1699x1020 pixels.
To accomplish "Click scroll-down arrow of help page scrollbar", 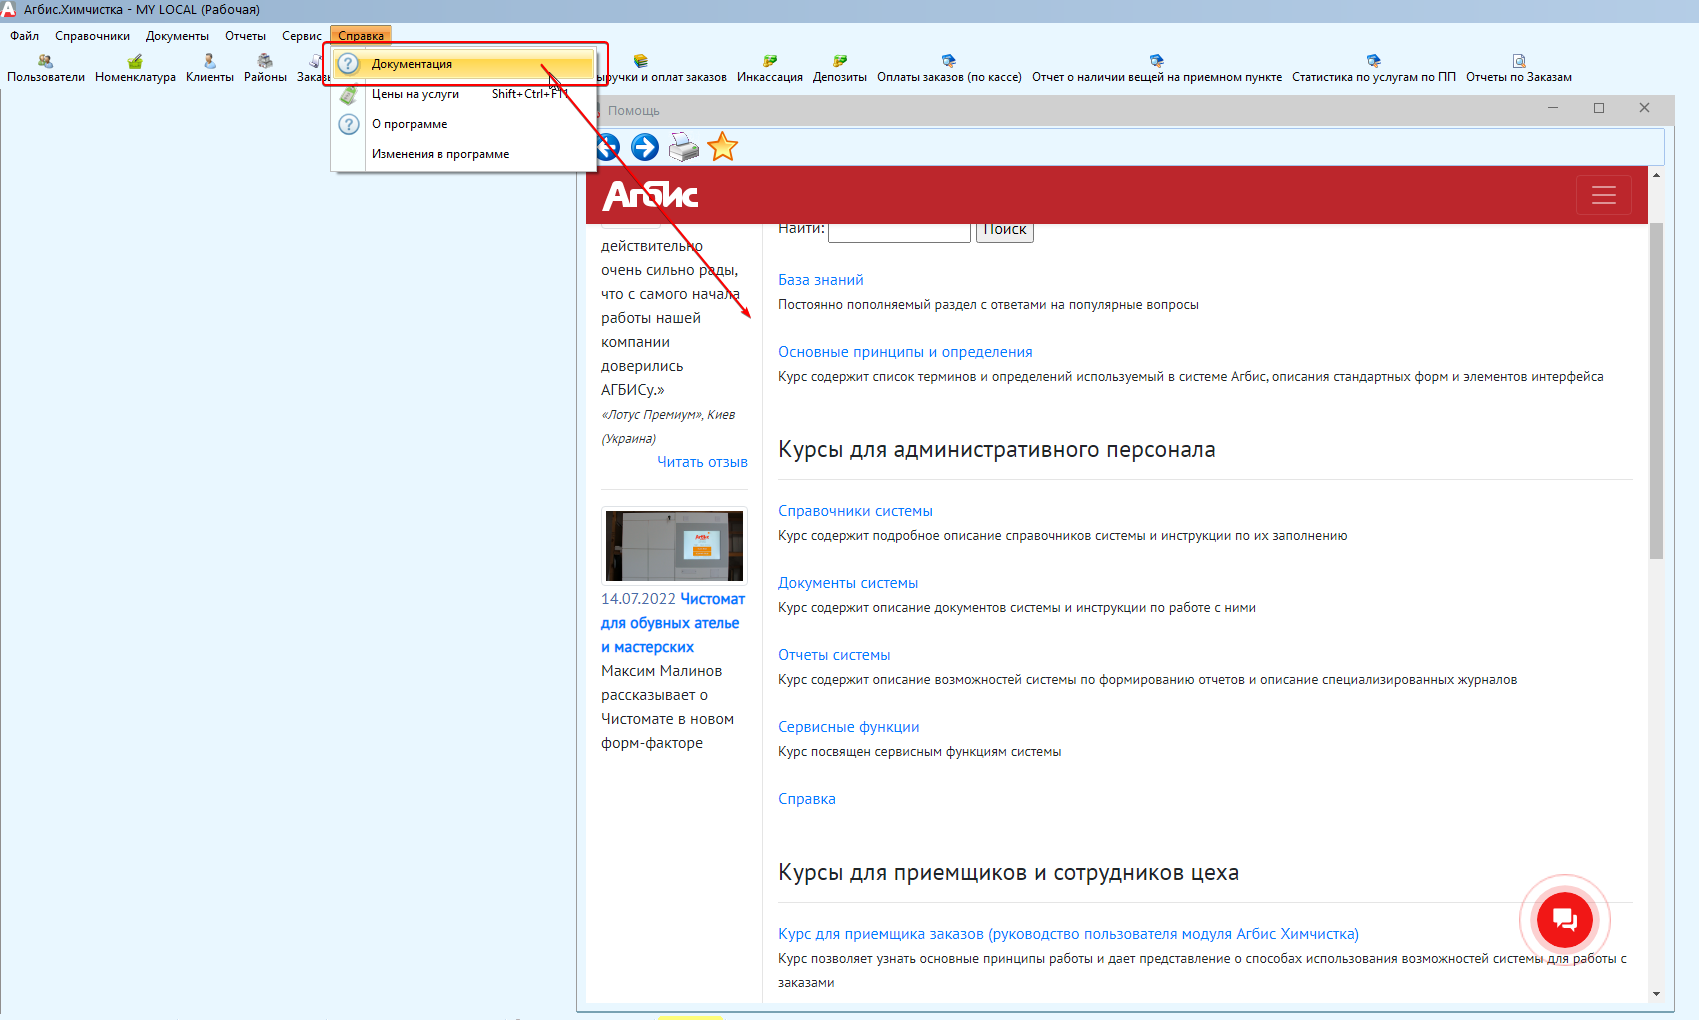I will pos(1656,994).
